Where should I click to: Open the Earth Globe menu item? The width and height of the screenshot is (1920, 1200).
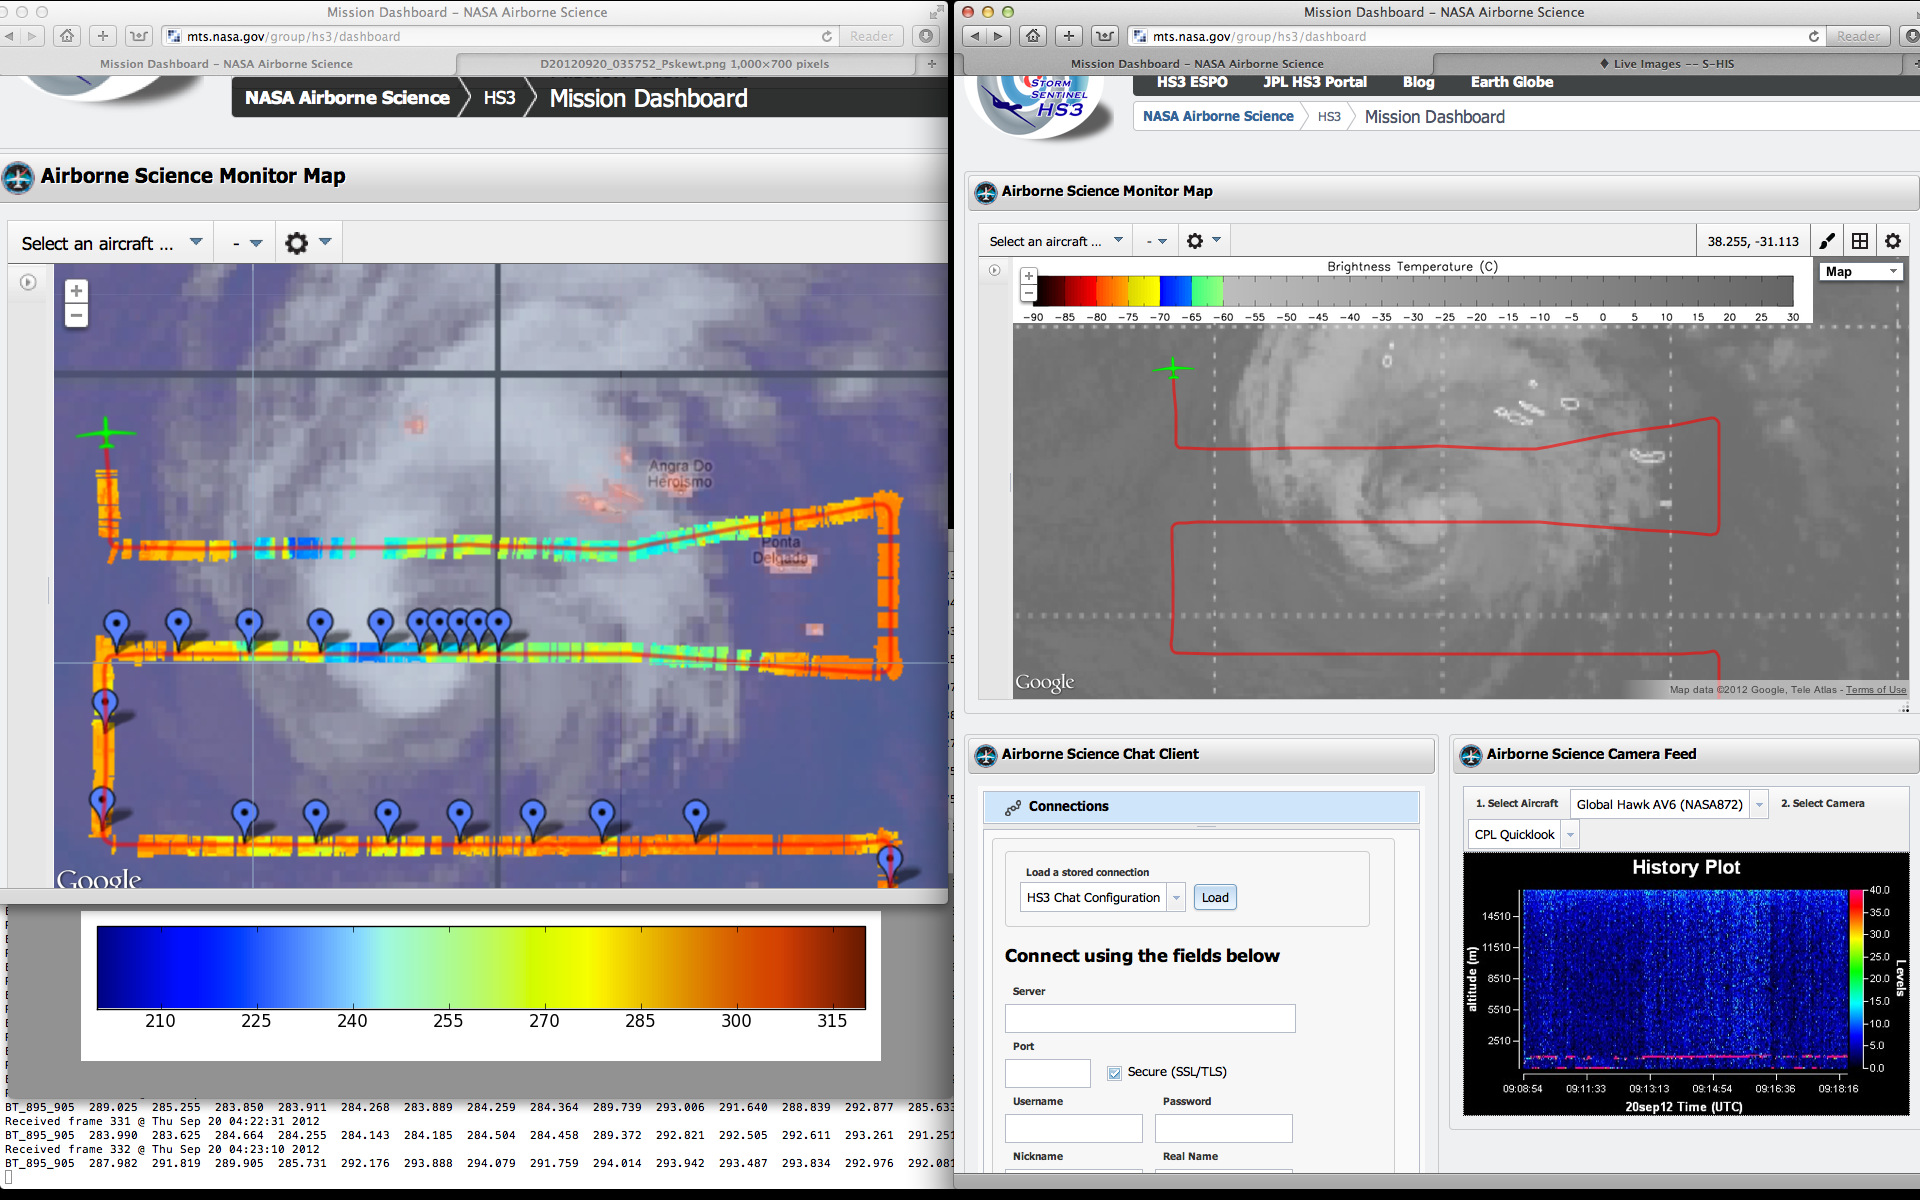tap(1511, 82)
